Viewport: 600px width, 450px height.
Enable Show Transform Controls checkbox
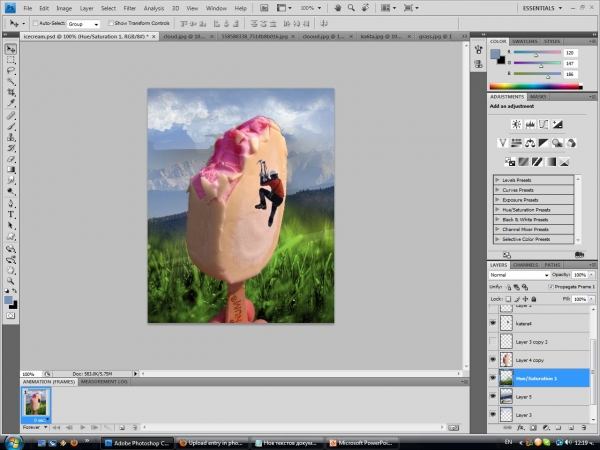click(x=111, y=23)
